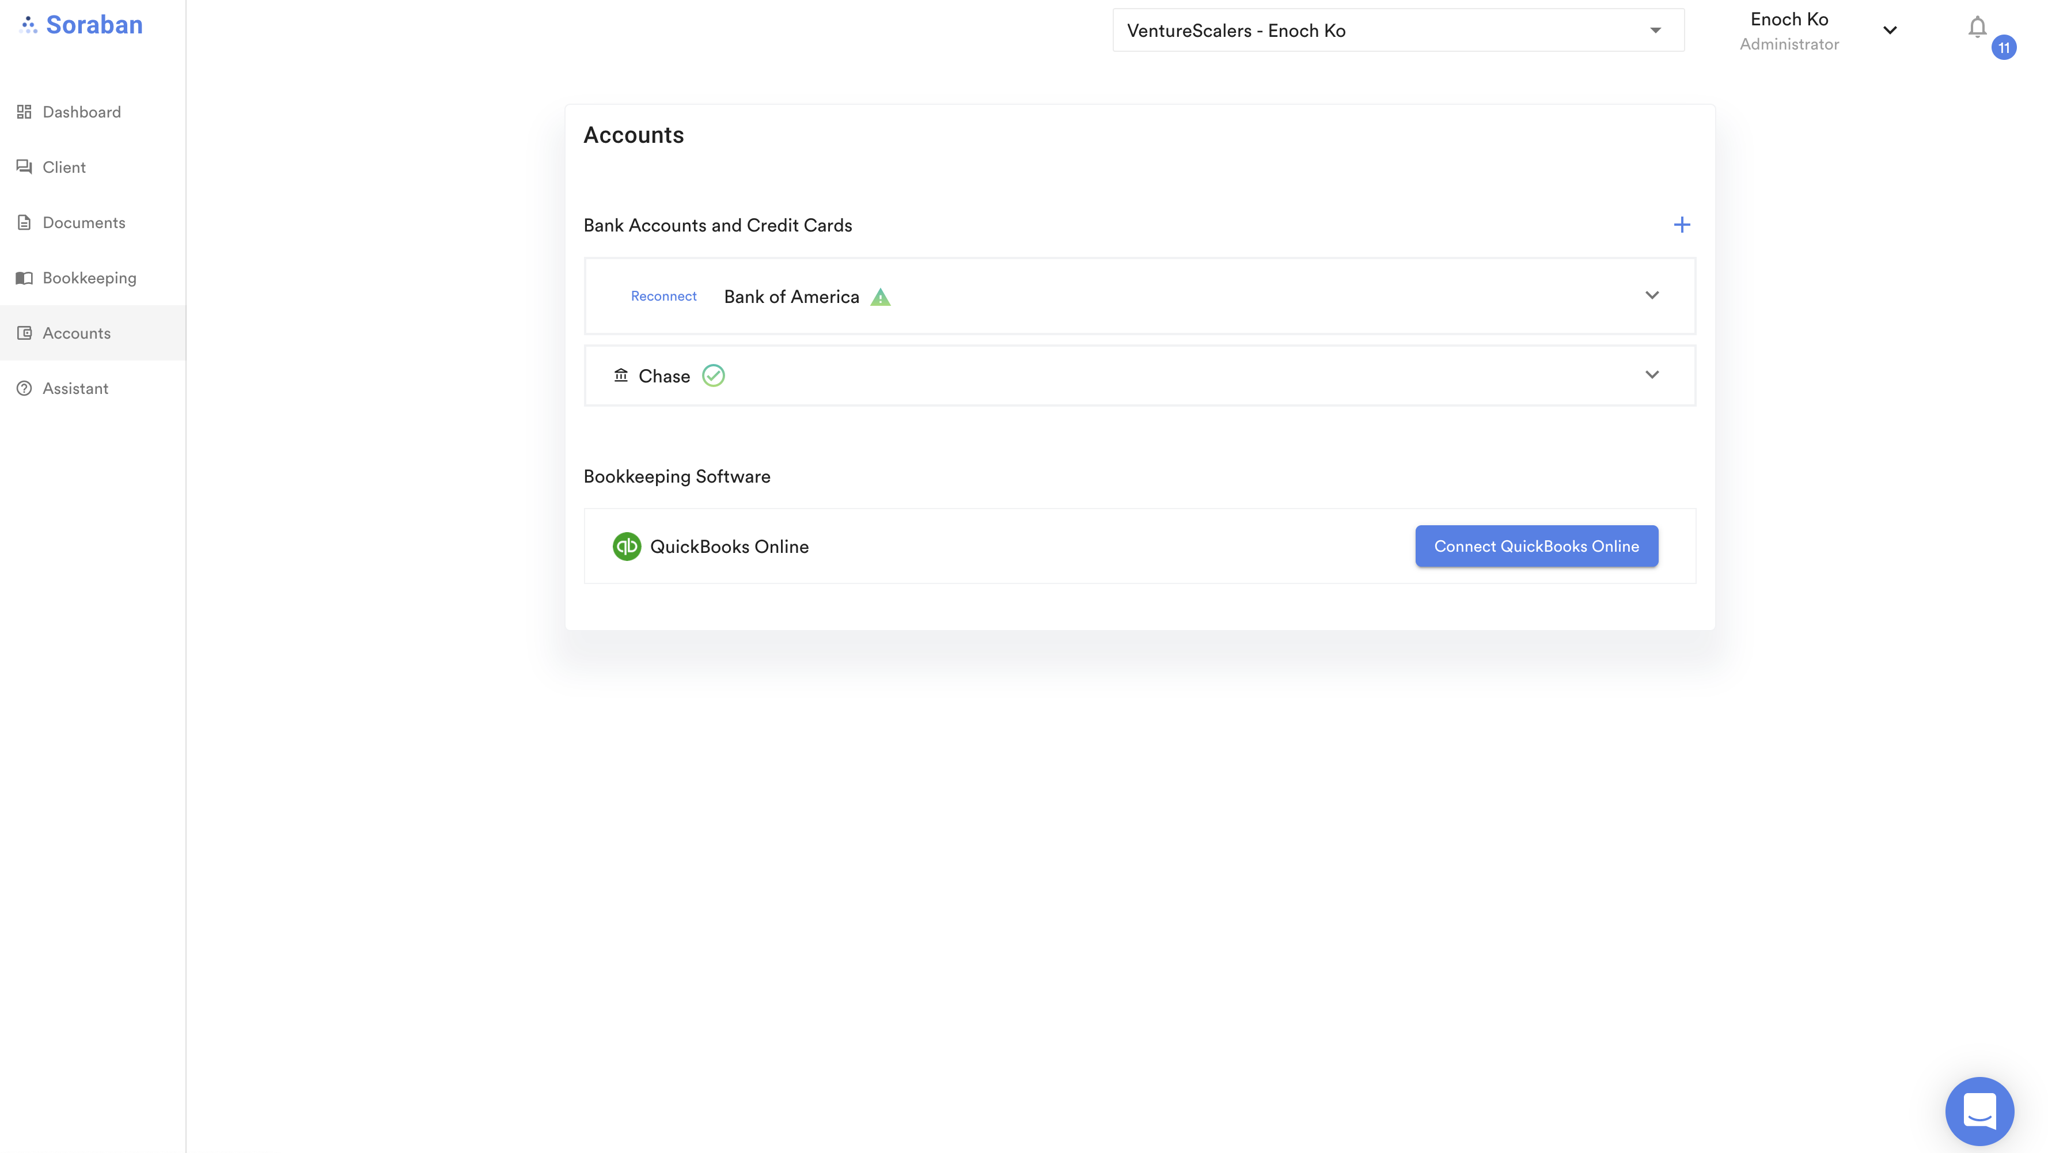Click the Assistant question-mark icon
This screenshot has width=2048, height=1153.
pos(24,388)
